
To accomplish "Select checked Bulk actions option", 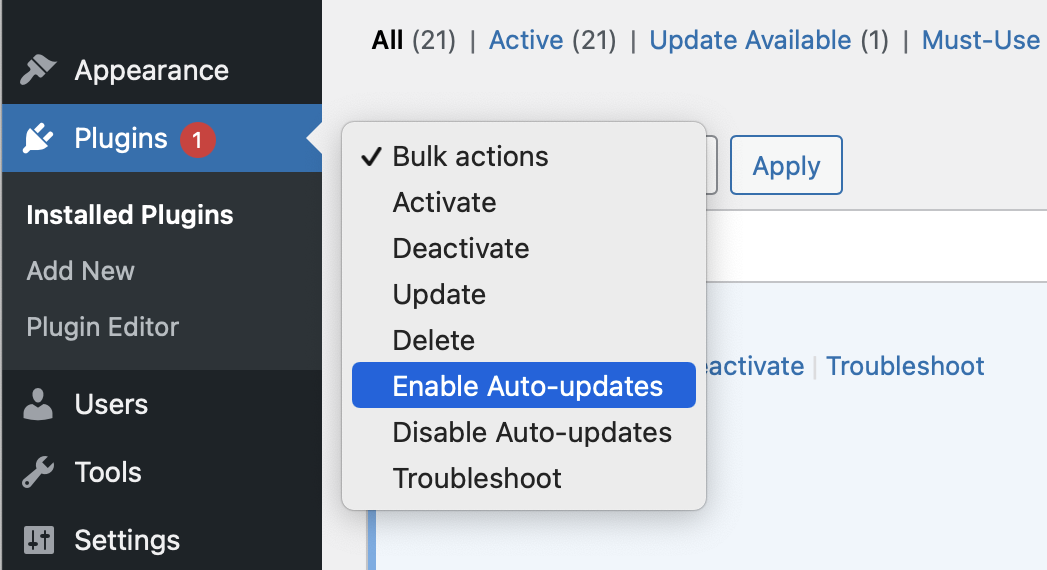I will click(470, 157).
